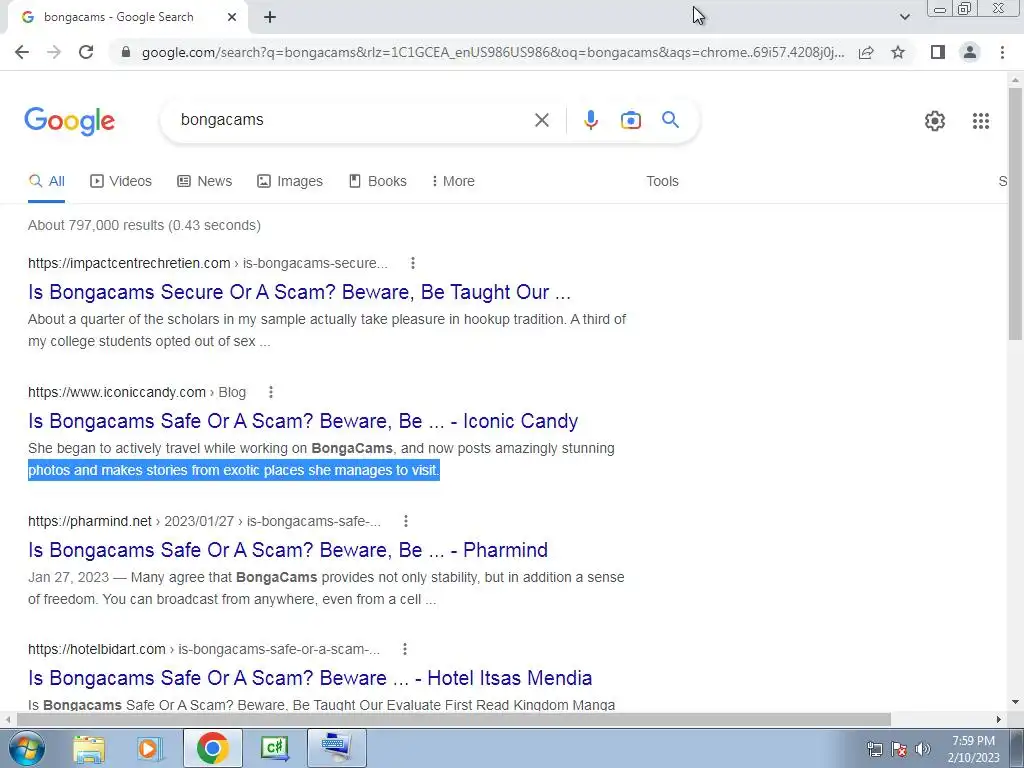This screenshot has width=1024, height=768.
Task: Open Google settings gear icon
Action: coord(935,121)
